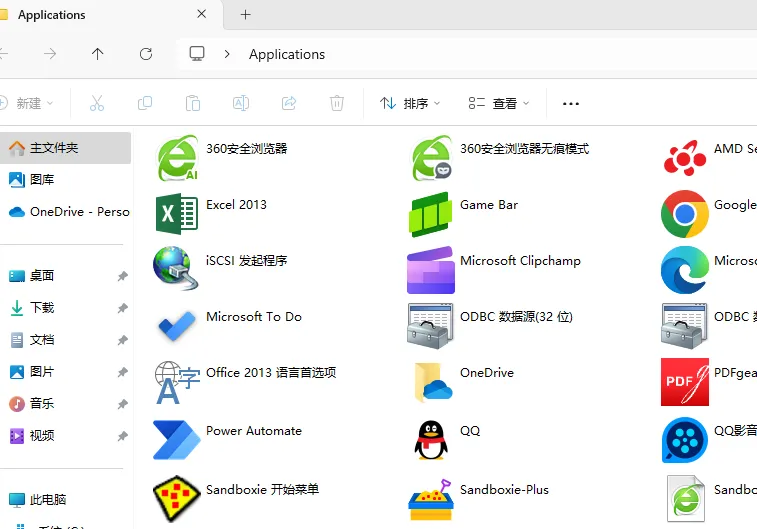
Task: Select the PDFgear red PDF icon
Action: click(x=685, y=382)
